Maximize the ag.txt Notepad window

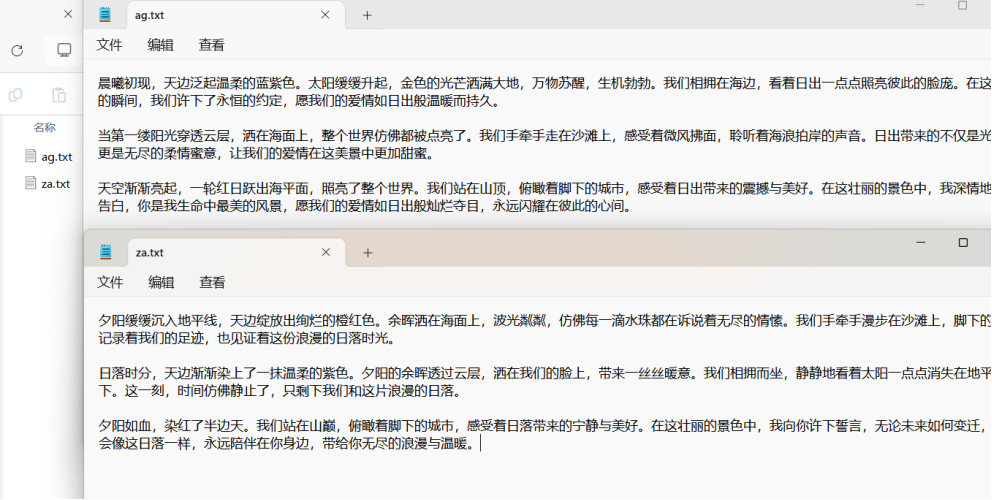click(x=962, y=5)
